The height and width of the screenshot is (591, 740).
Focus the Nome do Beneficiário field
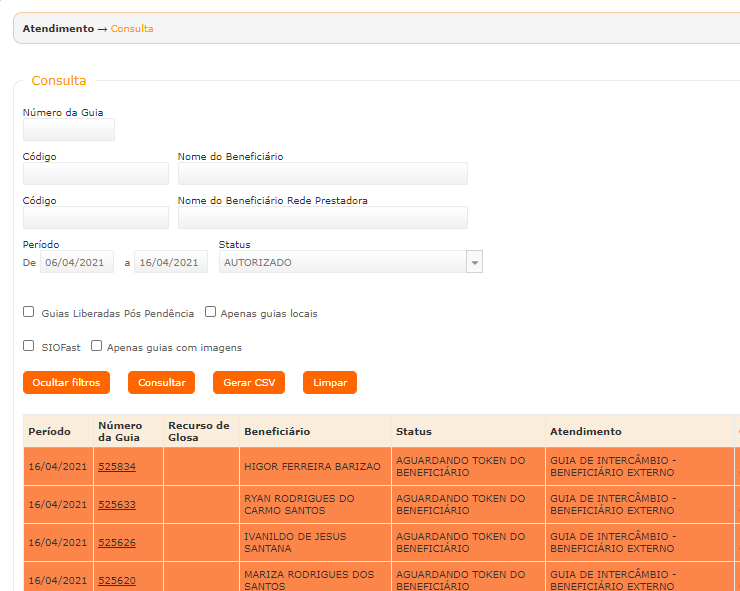click(x=322, y=174)
